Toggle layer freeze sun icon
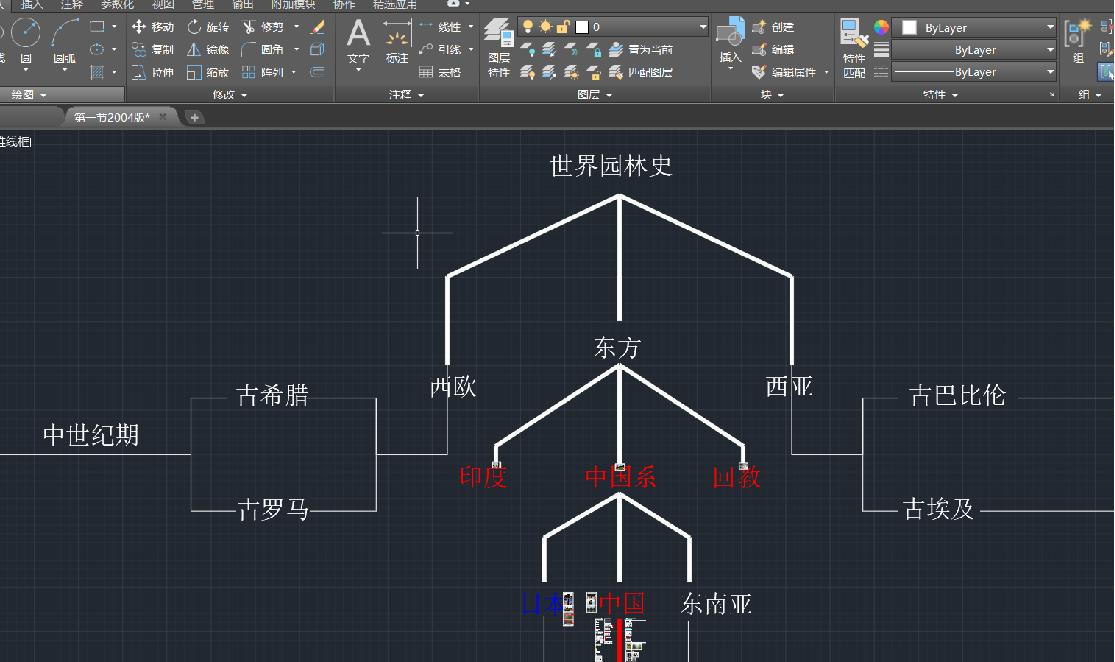This screenshot has height=662, width=1115. 545,27
